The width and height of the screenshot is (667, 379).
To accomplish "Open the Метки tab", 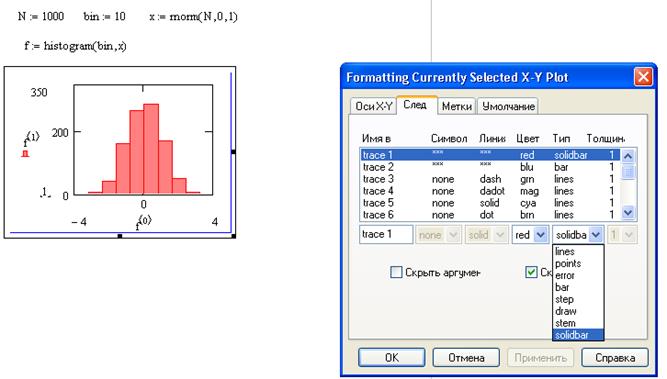I will point(457,106).
